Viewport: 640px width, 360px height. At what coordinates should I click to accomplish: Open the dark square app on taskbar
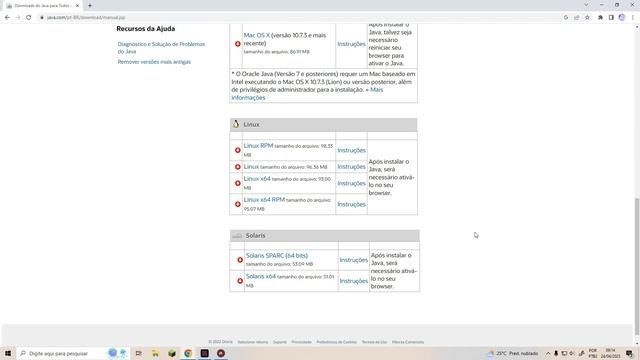pyautogui.click(x=204, y=353)
